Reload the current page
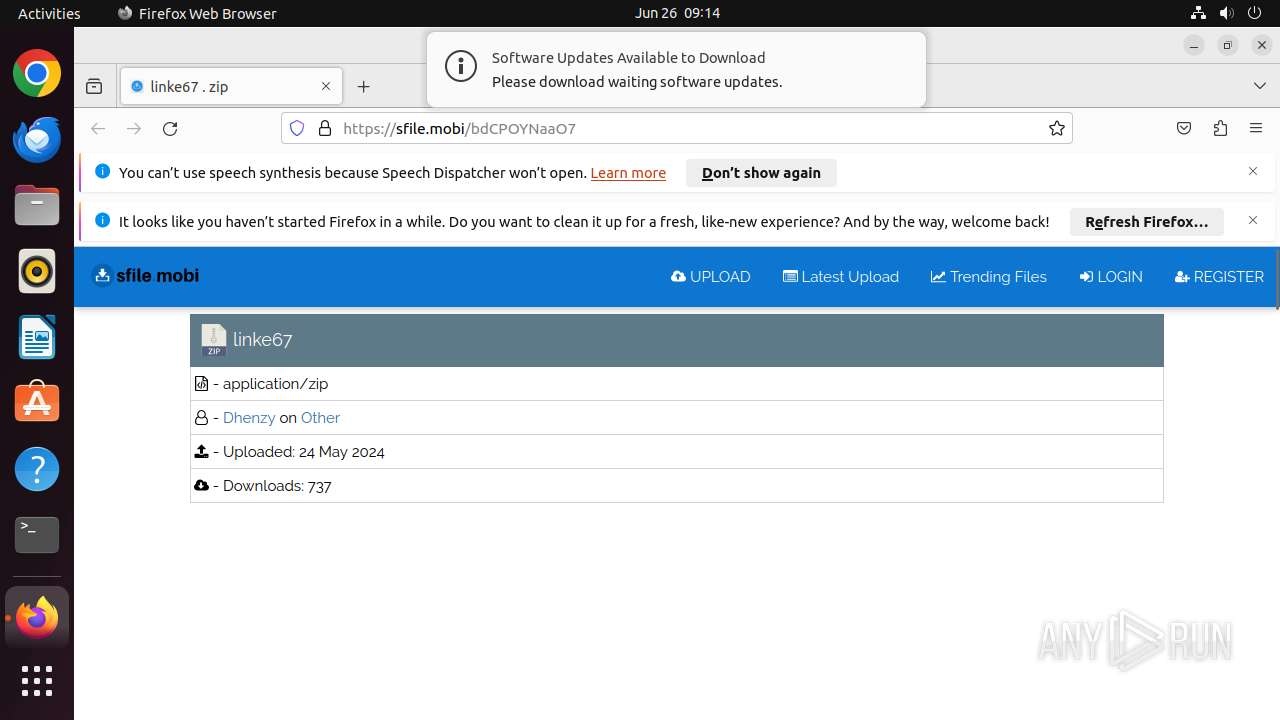Screen dimensions: 1280x720 tap(170, 128)
